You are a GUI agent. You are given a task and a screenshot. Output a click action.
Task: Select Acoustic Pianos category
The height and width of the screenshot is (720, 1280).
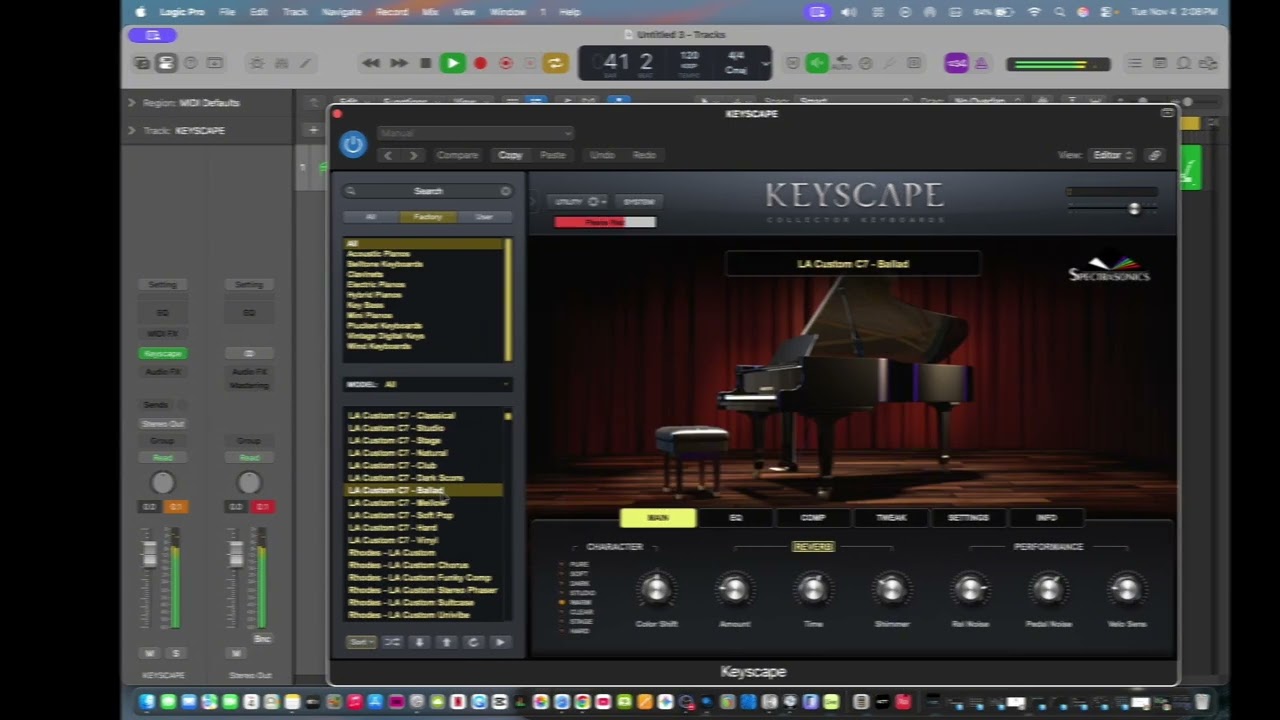pyautogui.click(x=378, y=254)
